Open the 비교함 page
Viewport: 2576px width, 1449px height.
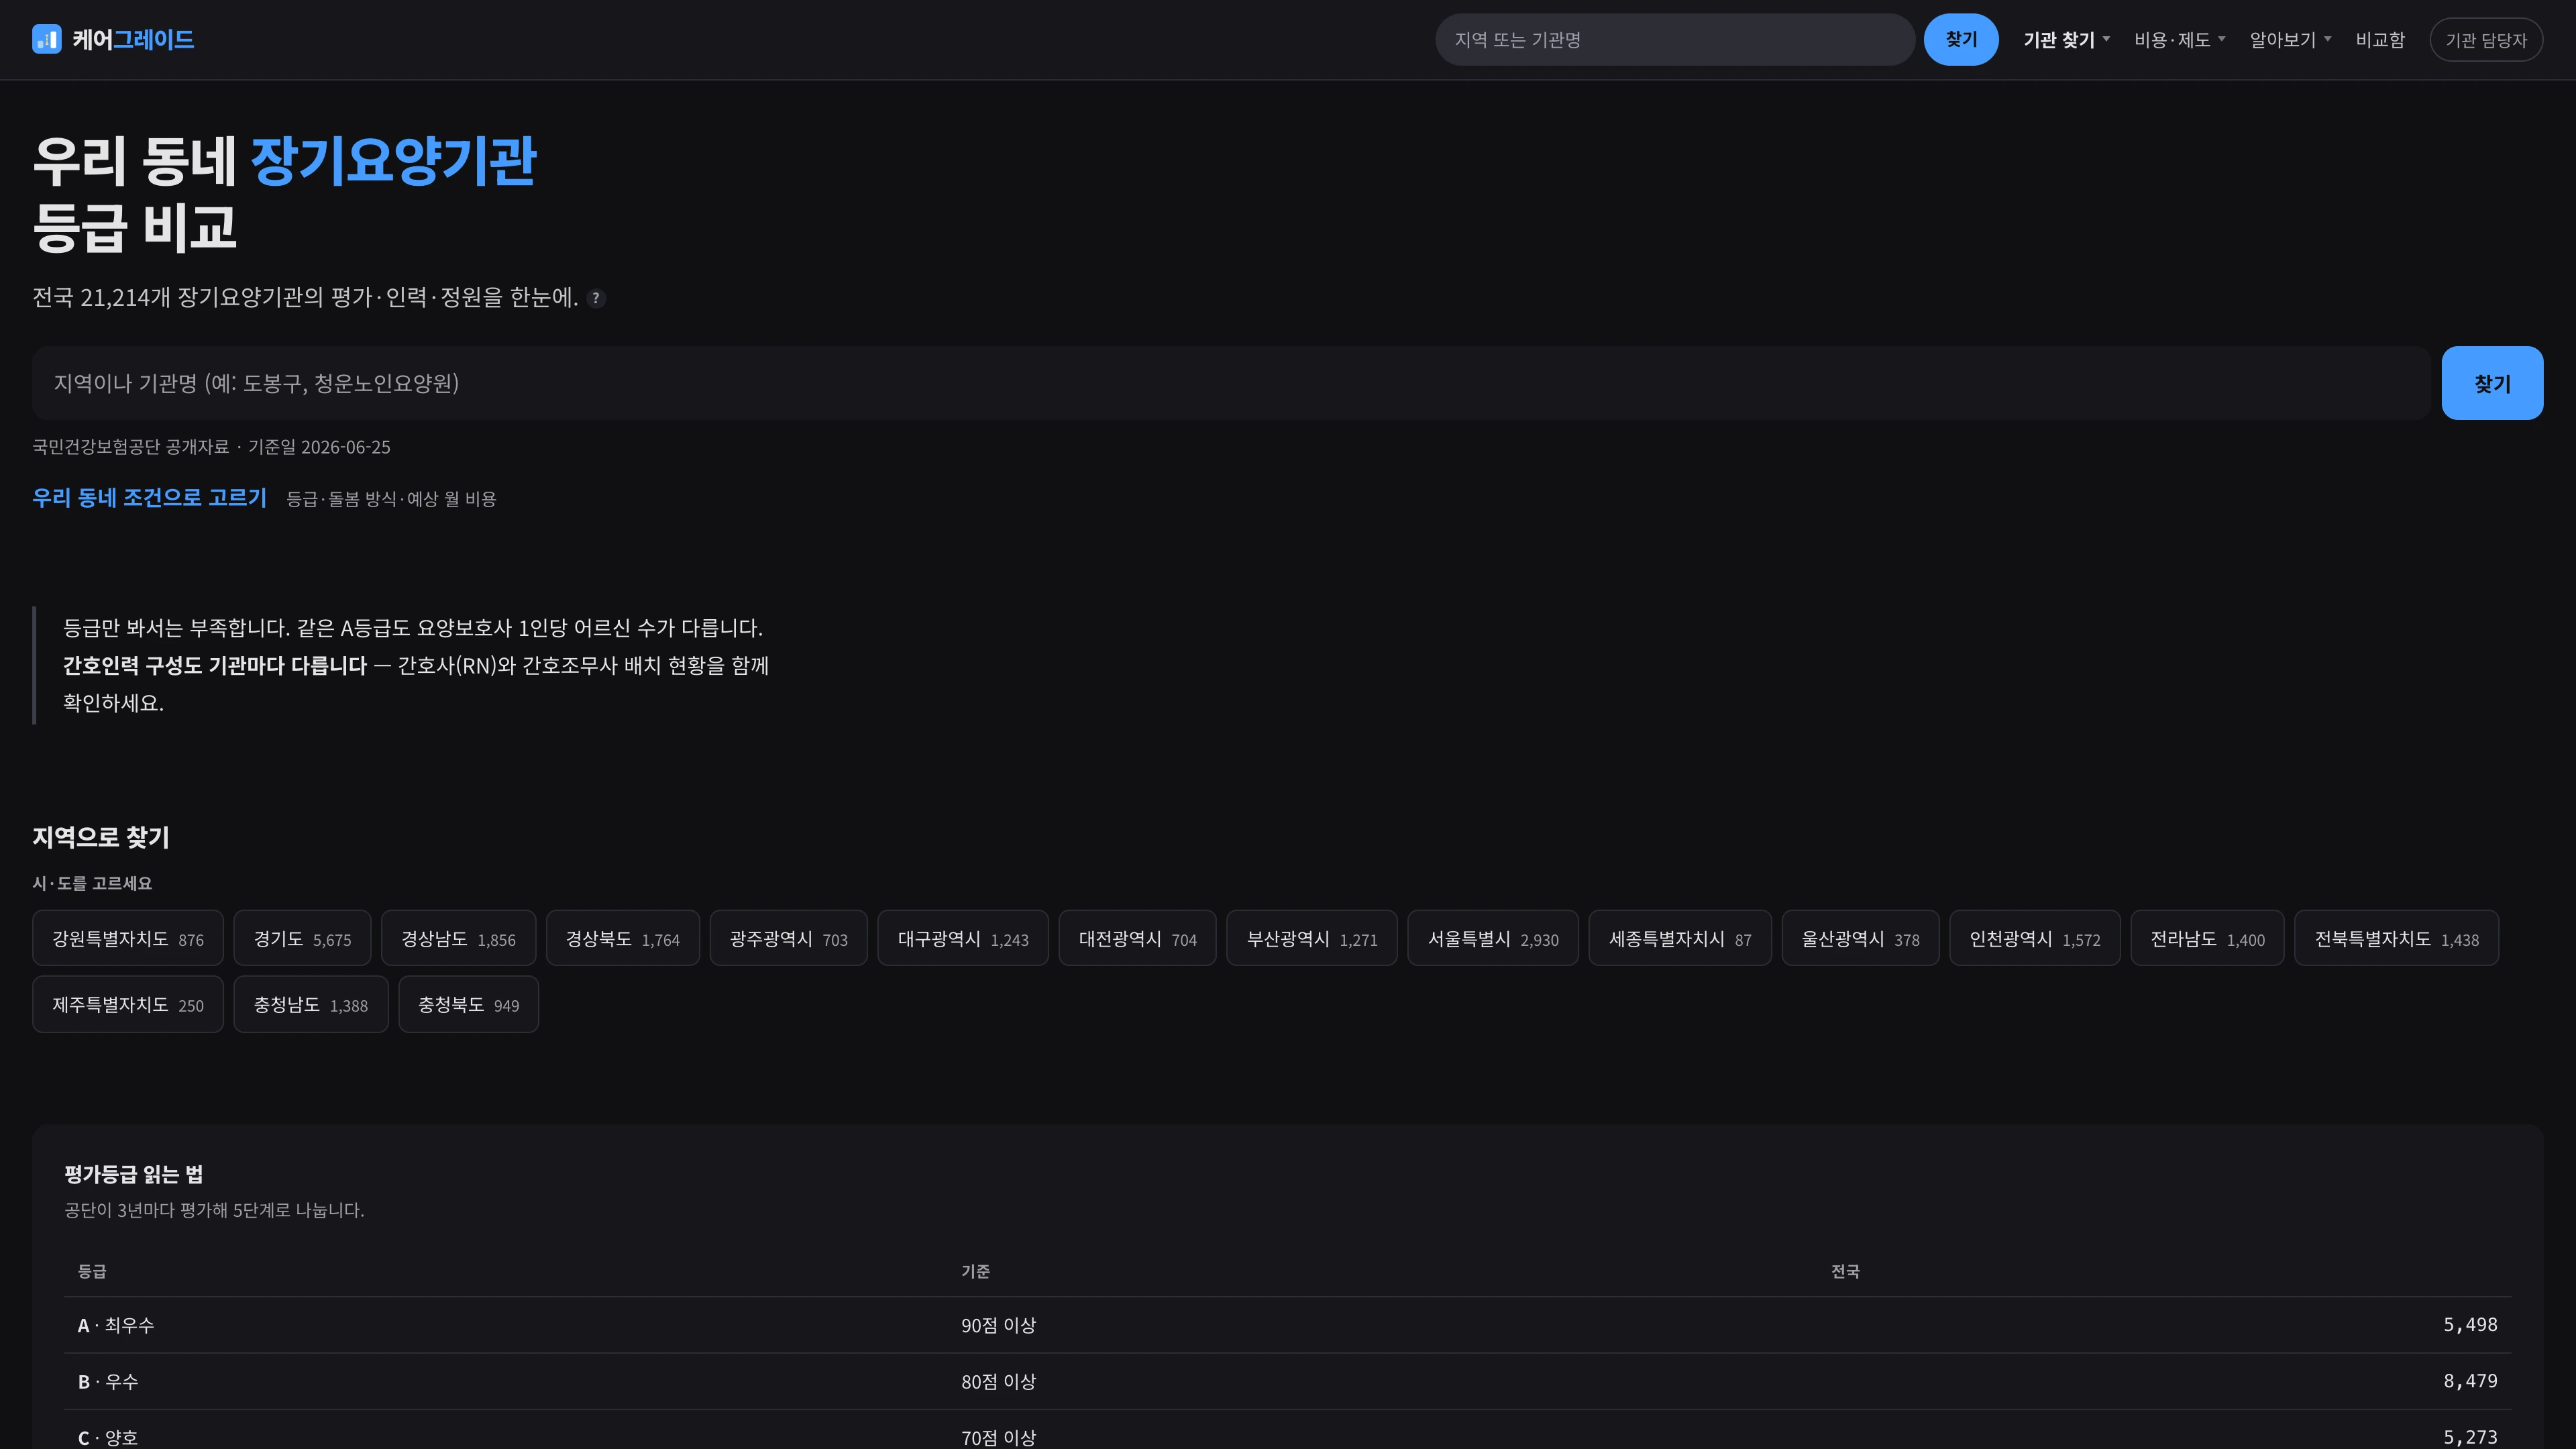[x=2380, y=40]
